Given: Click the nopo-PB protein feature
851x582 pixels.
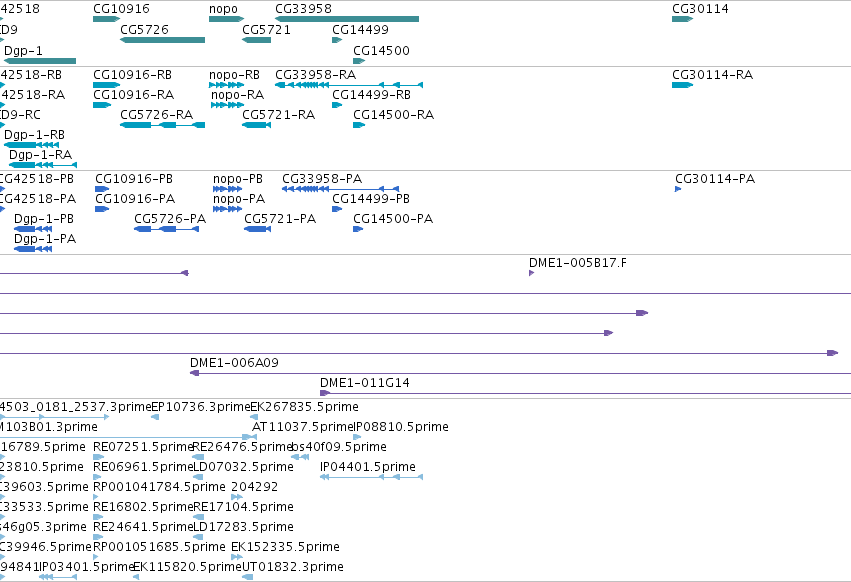Looking at the screenshot, I should click(227, 189).
